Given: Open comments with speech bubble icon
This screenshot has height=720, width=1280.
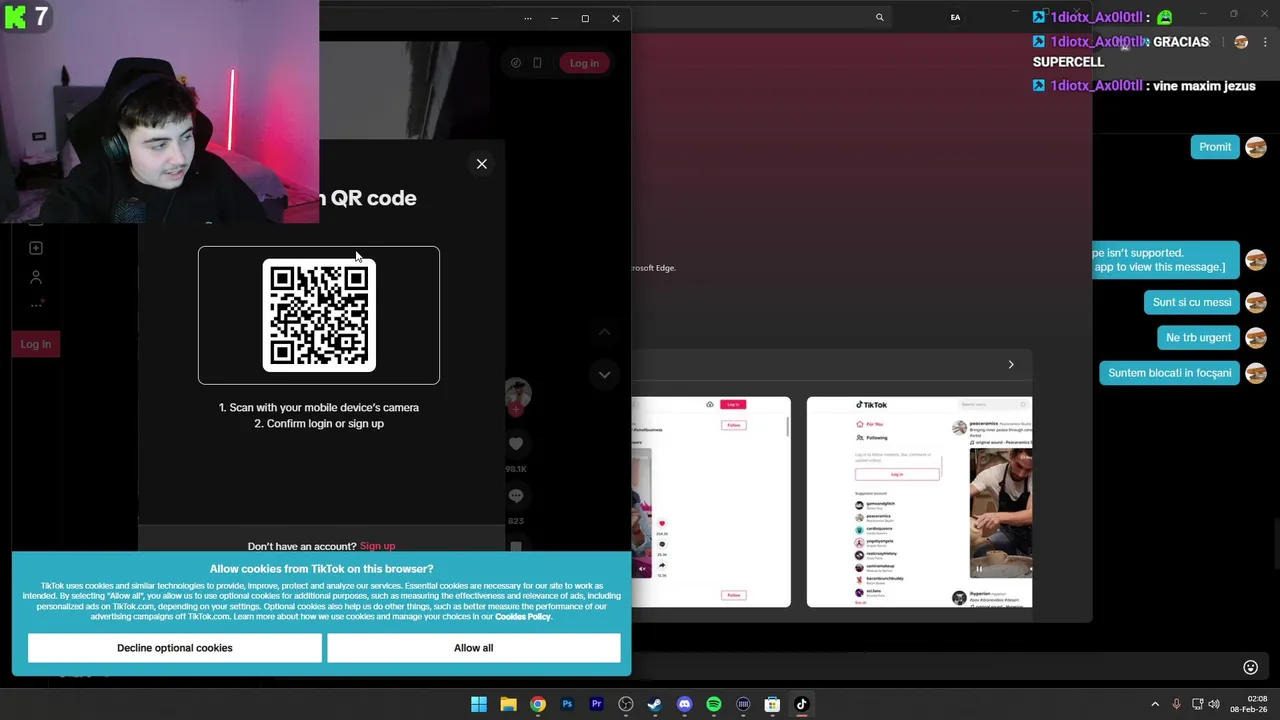Looking at the screenshot, I should (x=516, y=496).
